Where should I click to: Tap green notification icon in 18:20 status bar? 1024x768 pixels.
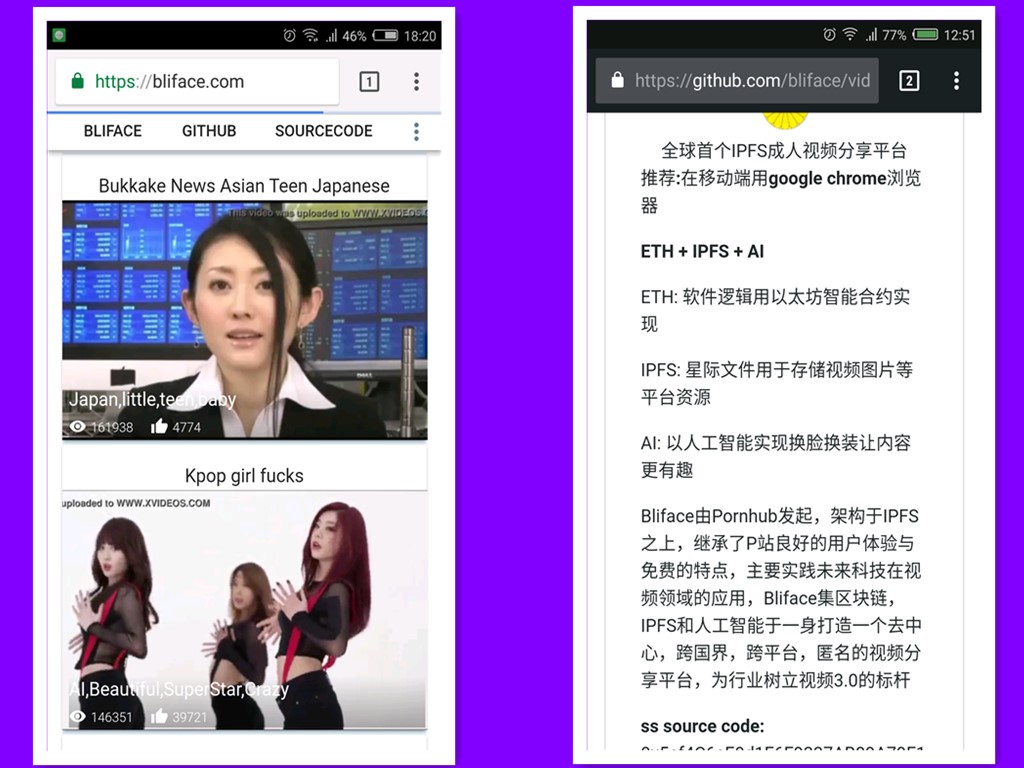click(x=59, y=35)
